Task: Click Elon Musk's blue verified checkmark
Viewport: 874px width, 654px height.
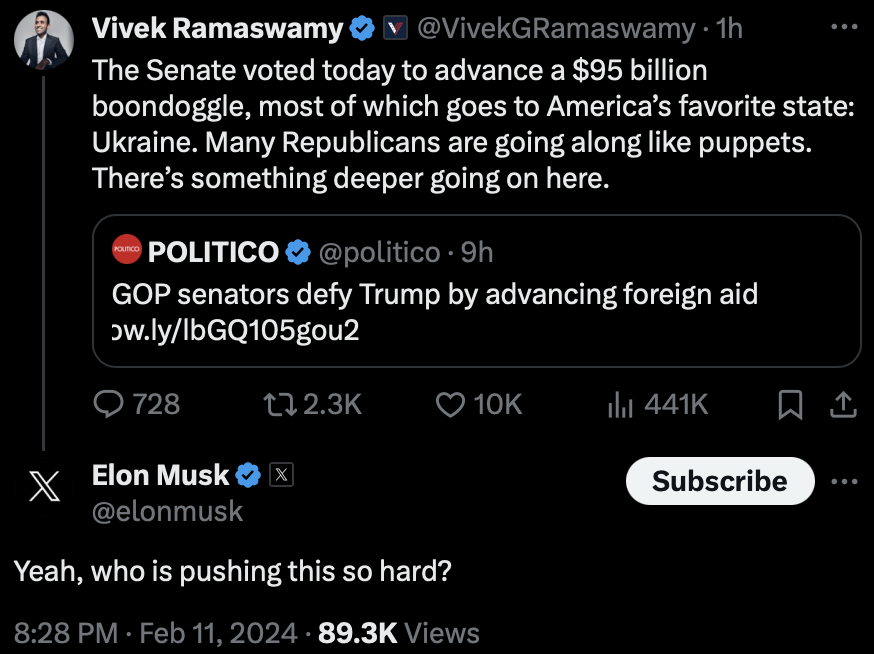Action: 249,476
